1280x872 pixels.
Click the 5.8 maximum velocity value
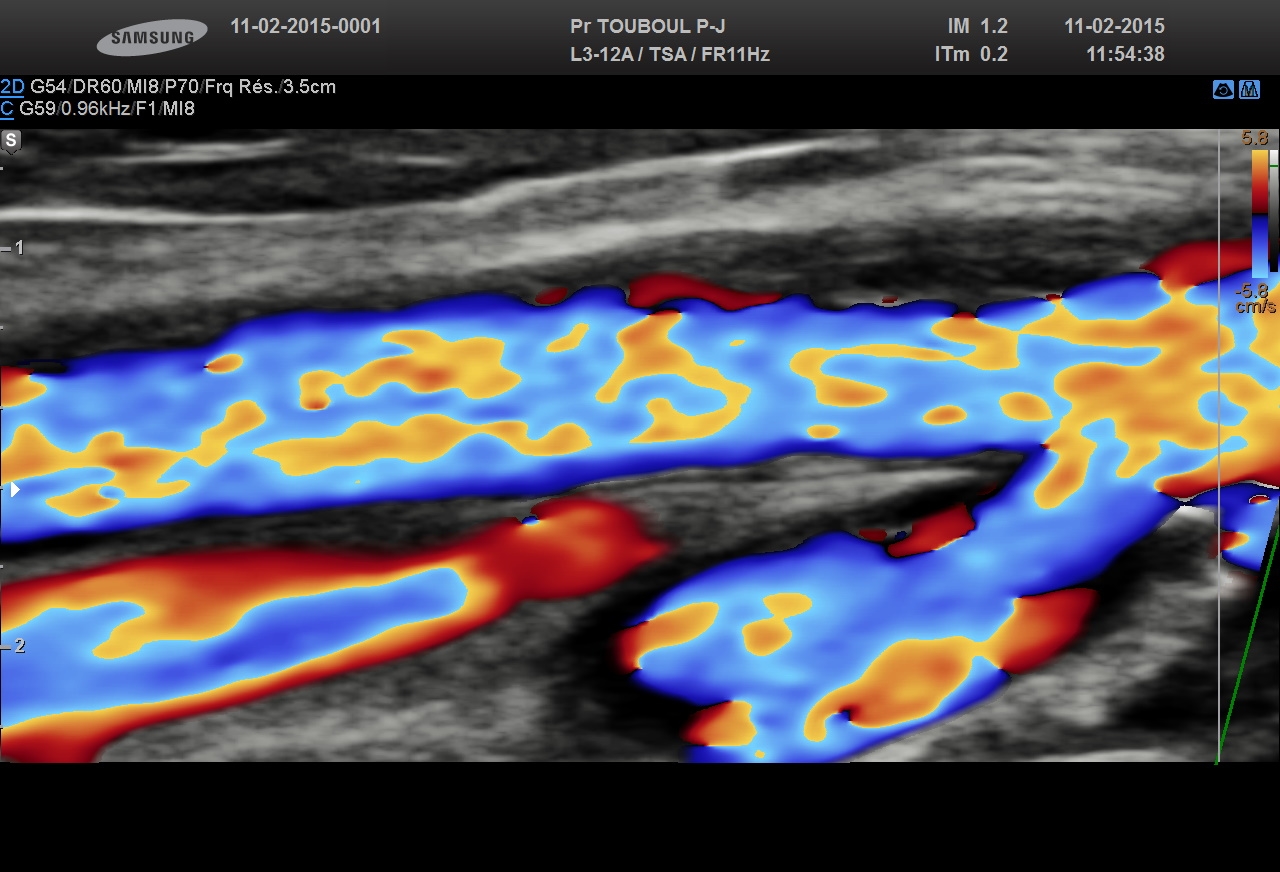(x=1254, y=139)
